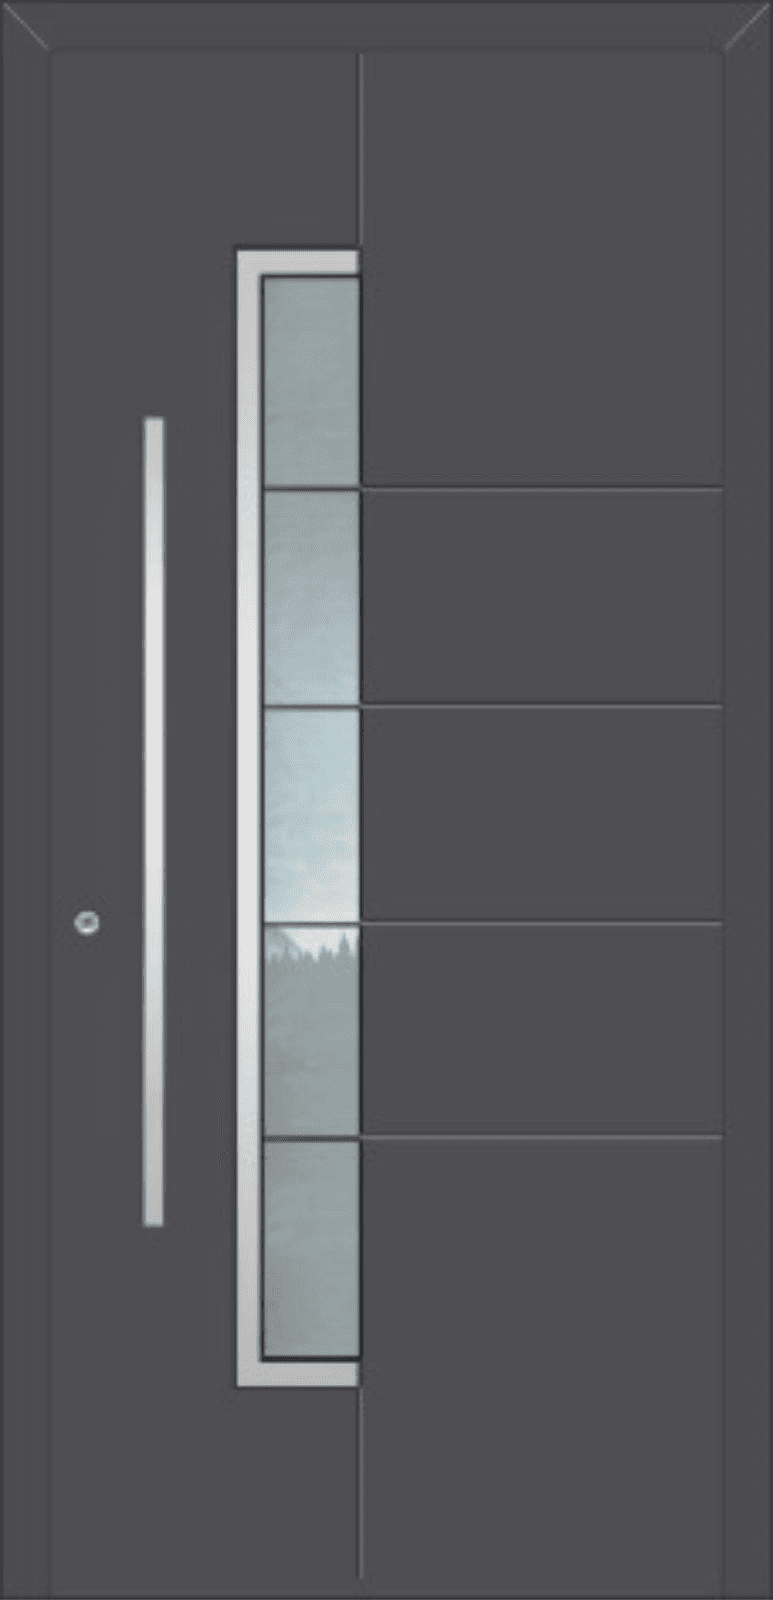Select third right panel between grooves
Image resolution: width=773 pixels, height=1600 pixels.
point(541,814)
